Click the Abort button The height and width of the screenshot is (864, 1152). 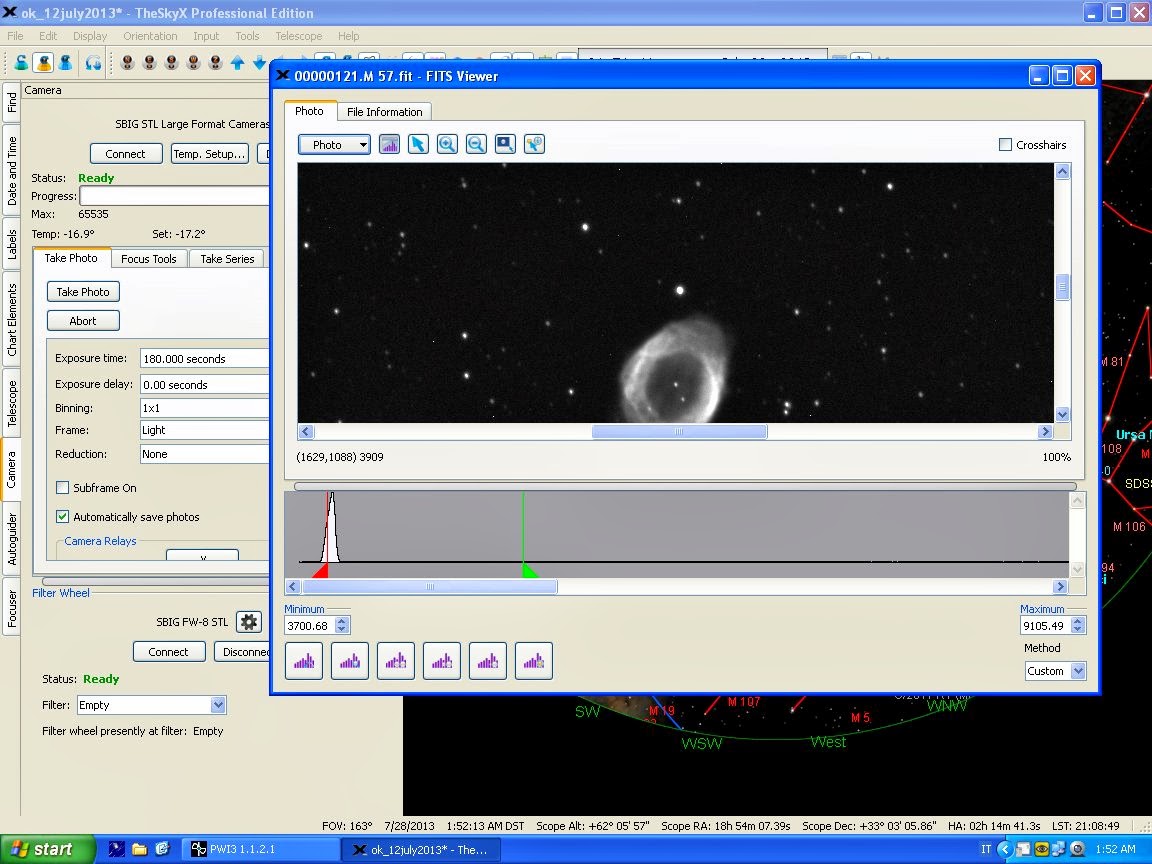[83, 321]
